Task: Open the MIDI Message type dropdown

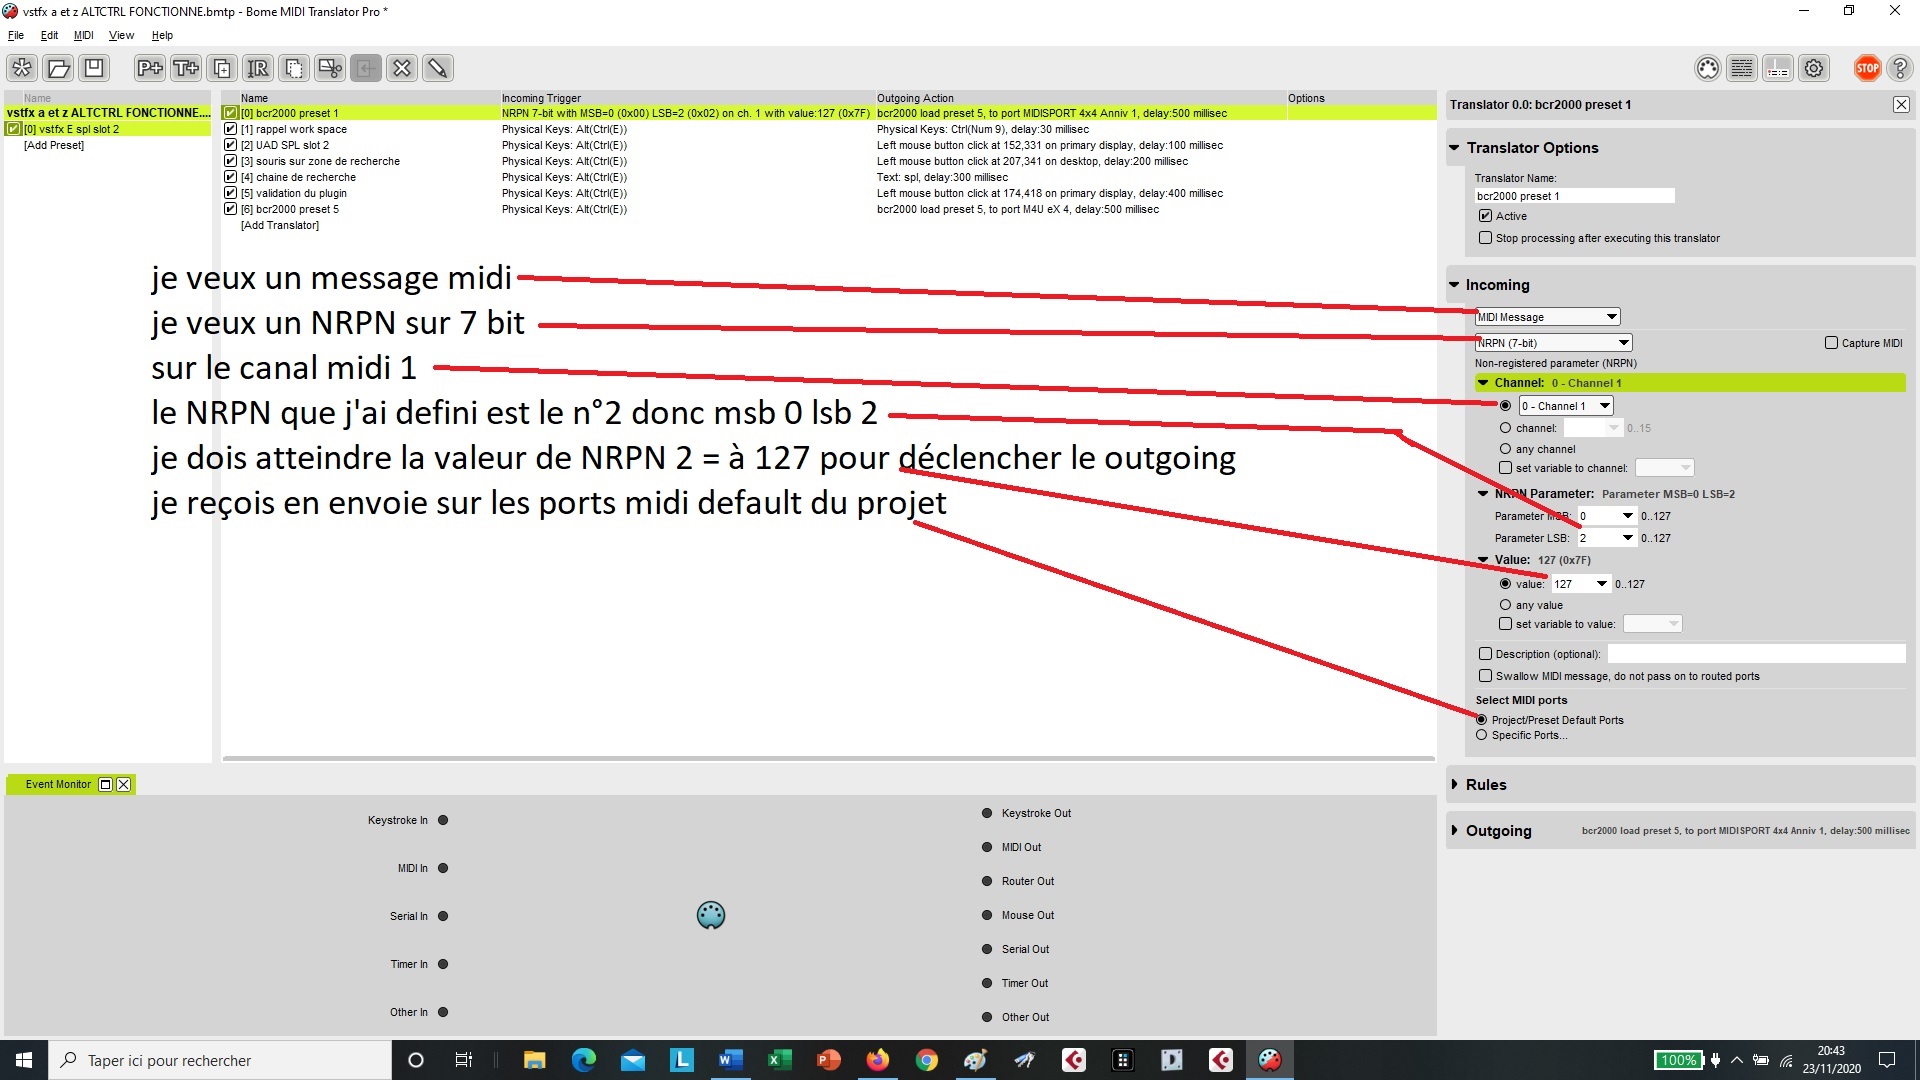Action: (1547, 317)
